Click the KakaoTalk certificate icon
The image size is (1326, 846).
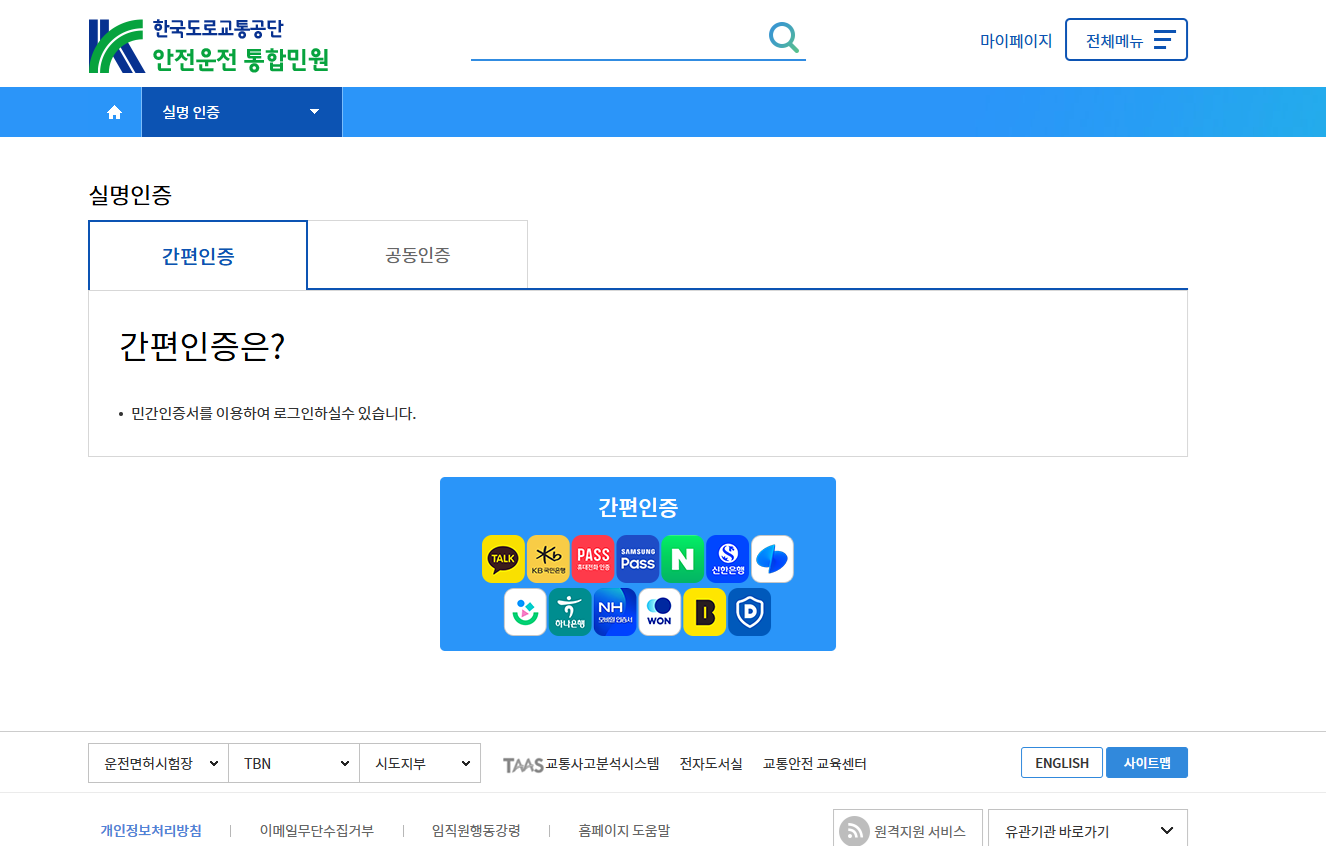click(x=503, y=559)
